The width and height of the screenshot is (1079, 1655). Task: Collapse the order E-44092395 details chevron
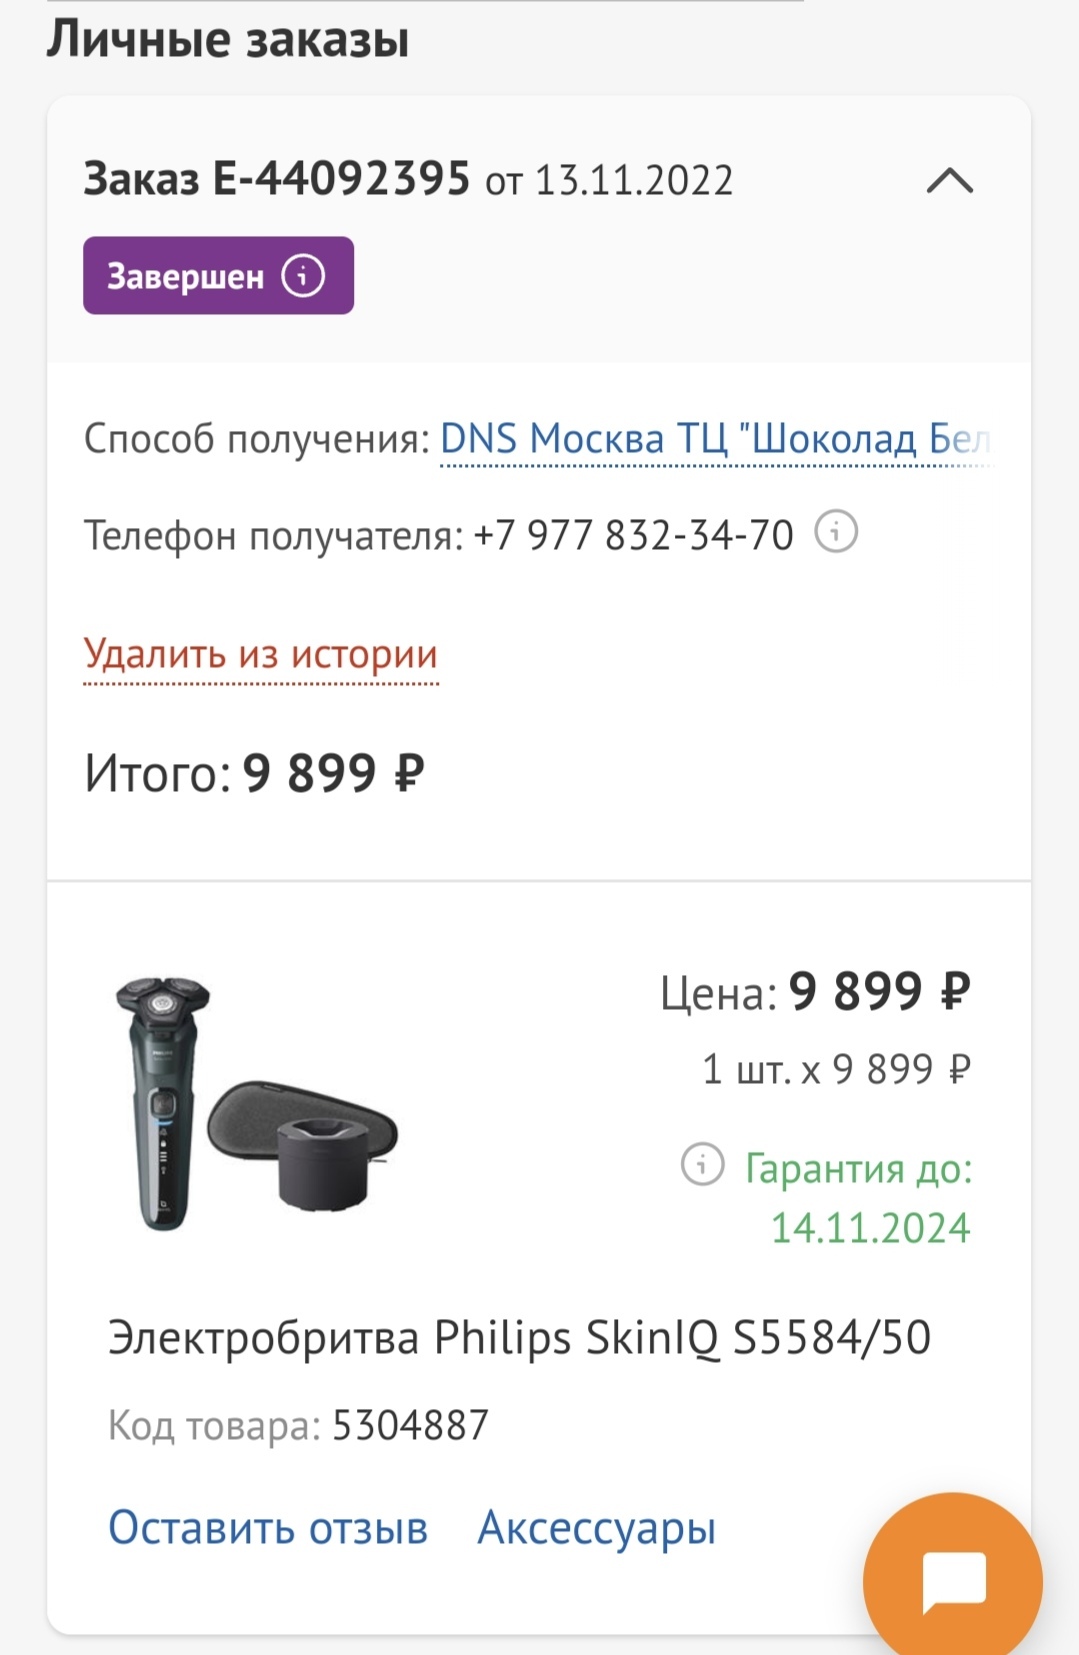949,181
